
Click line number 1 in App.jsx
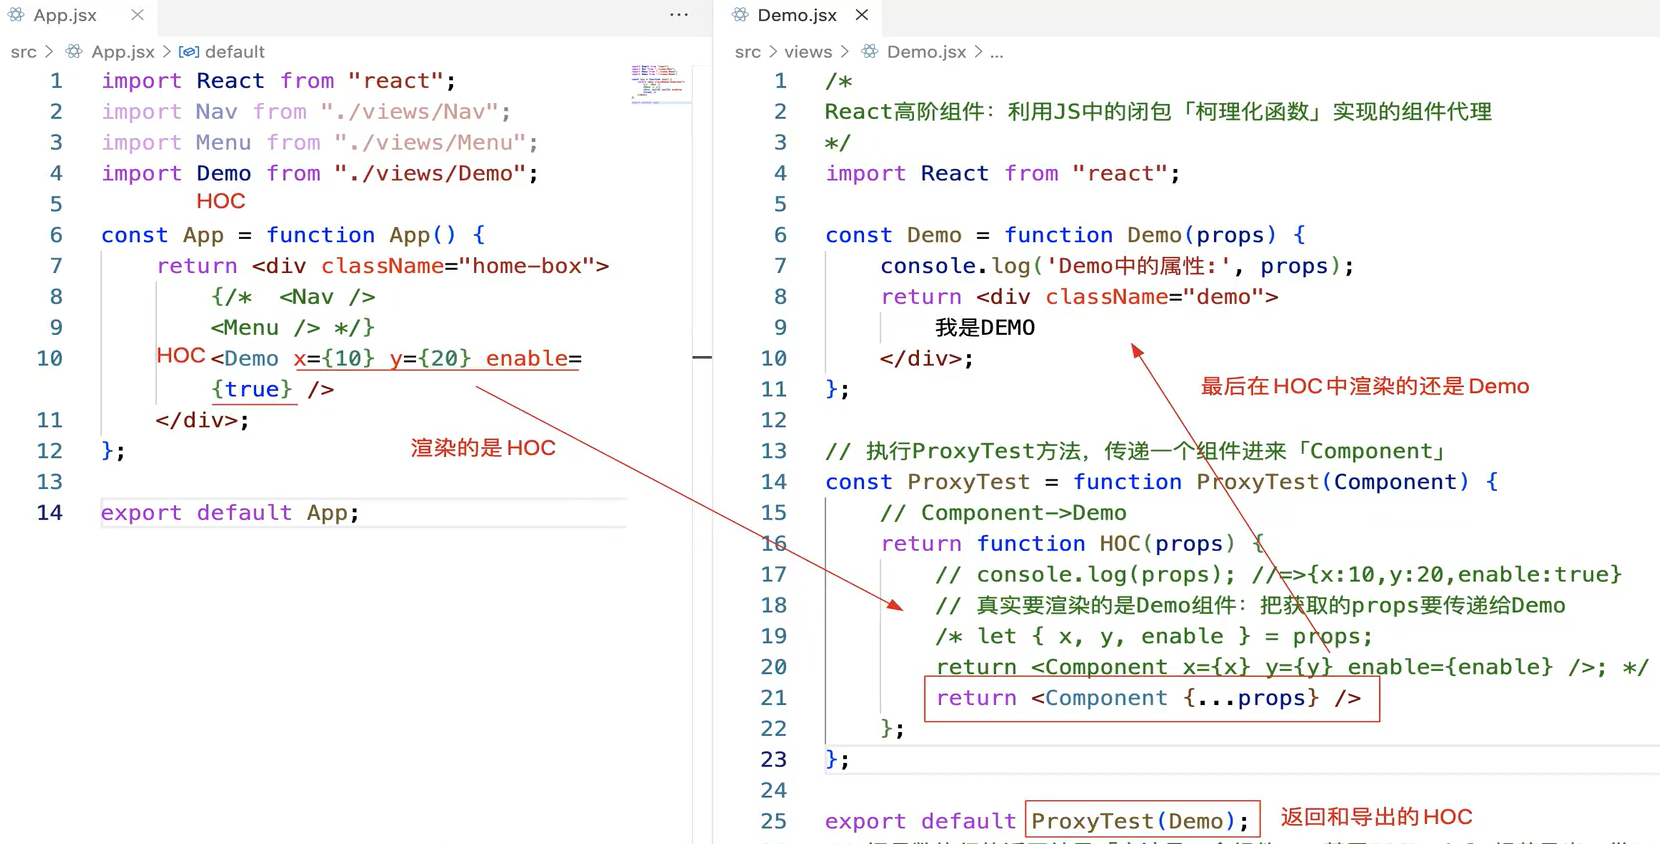point(56,81)
